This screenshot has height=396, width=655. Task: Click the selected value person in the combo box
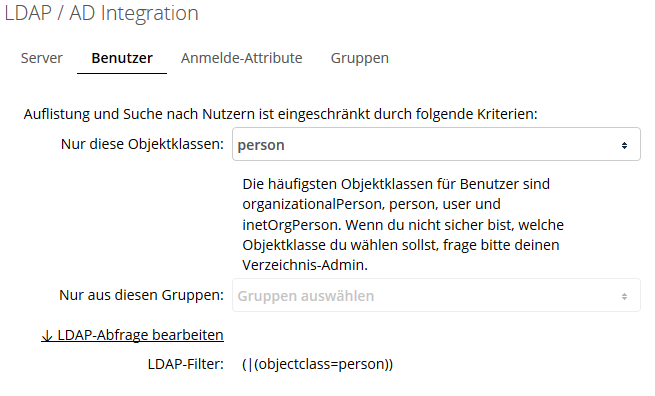261,145
